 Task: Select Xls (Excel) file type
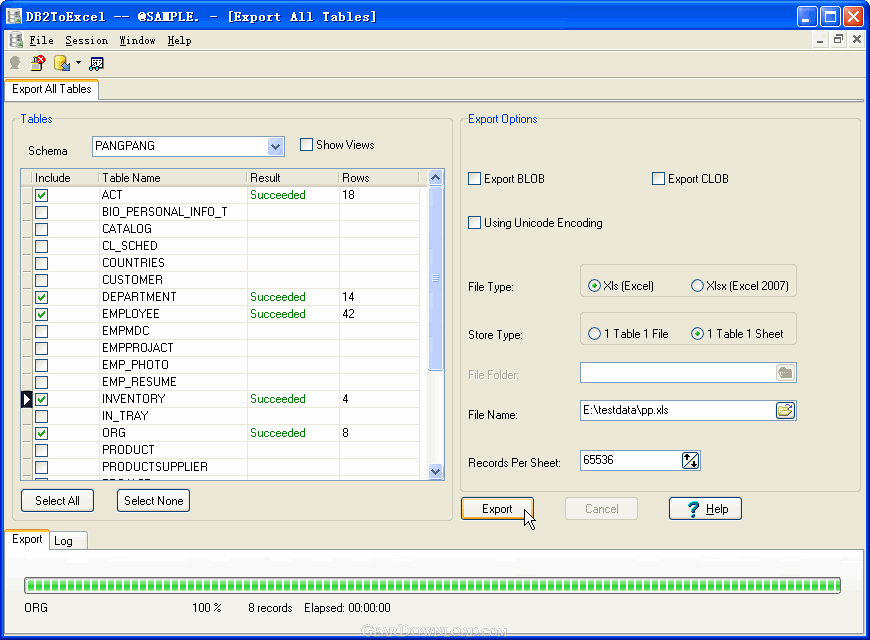coord(594,286)
